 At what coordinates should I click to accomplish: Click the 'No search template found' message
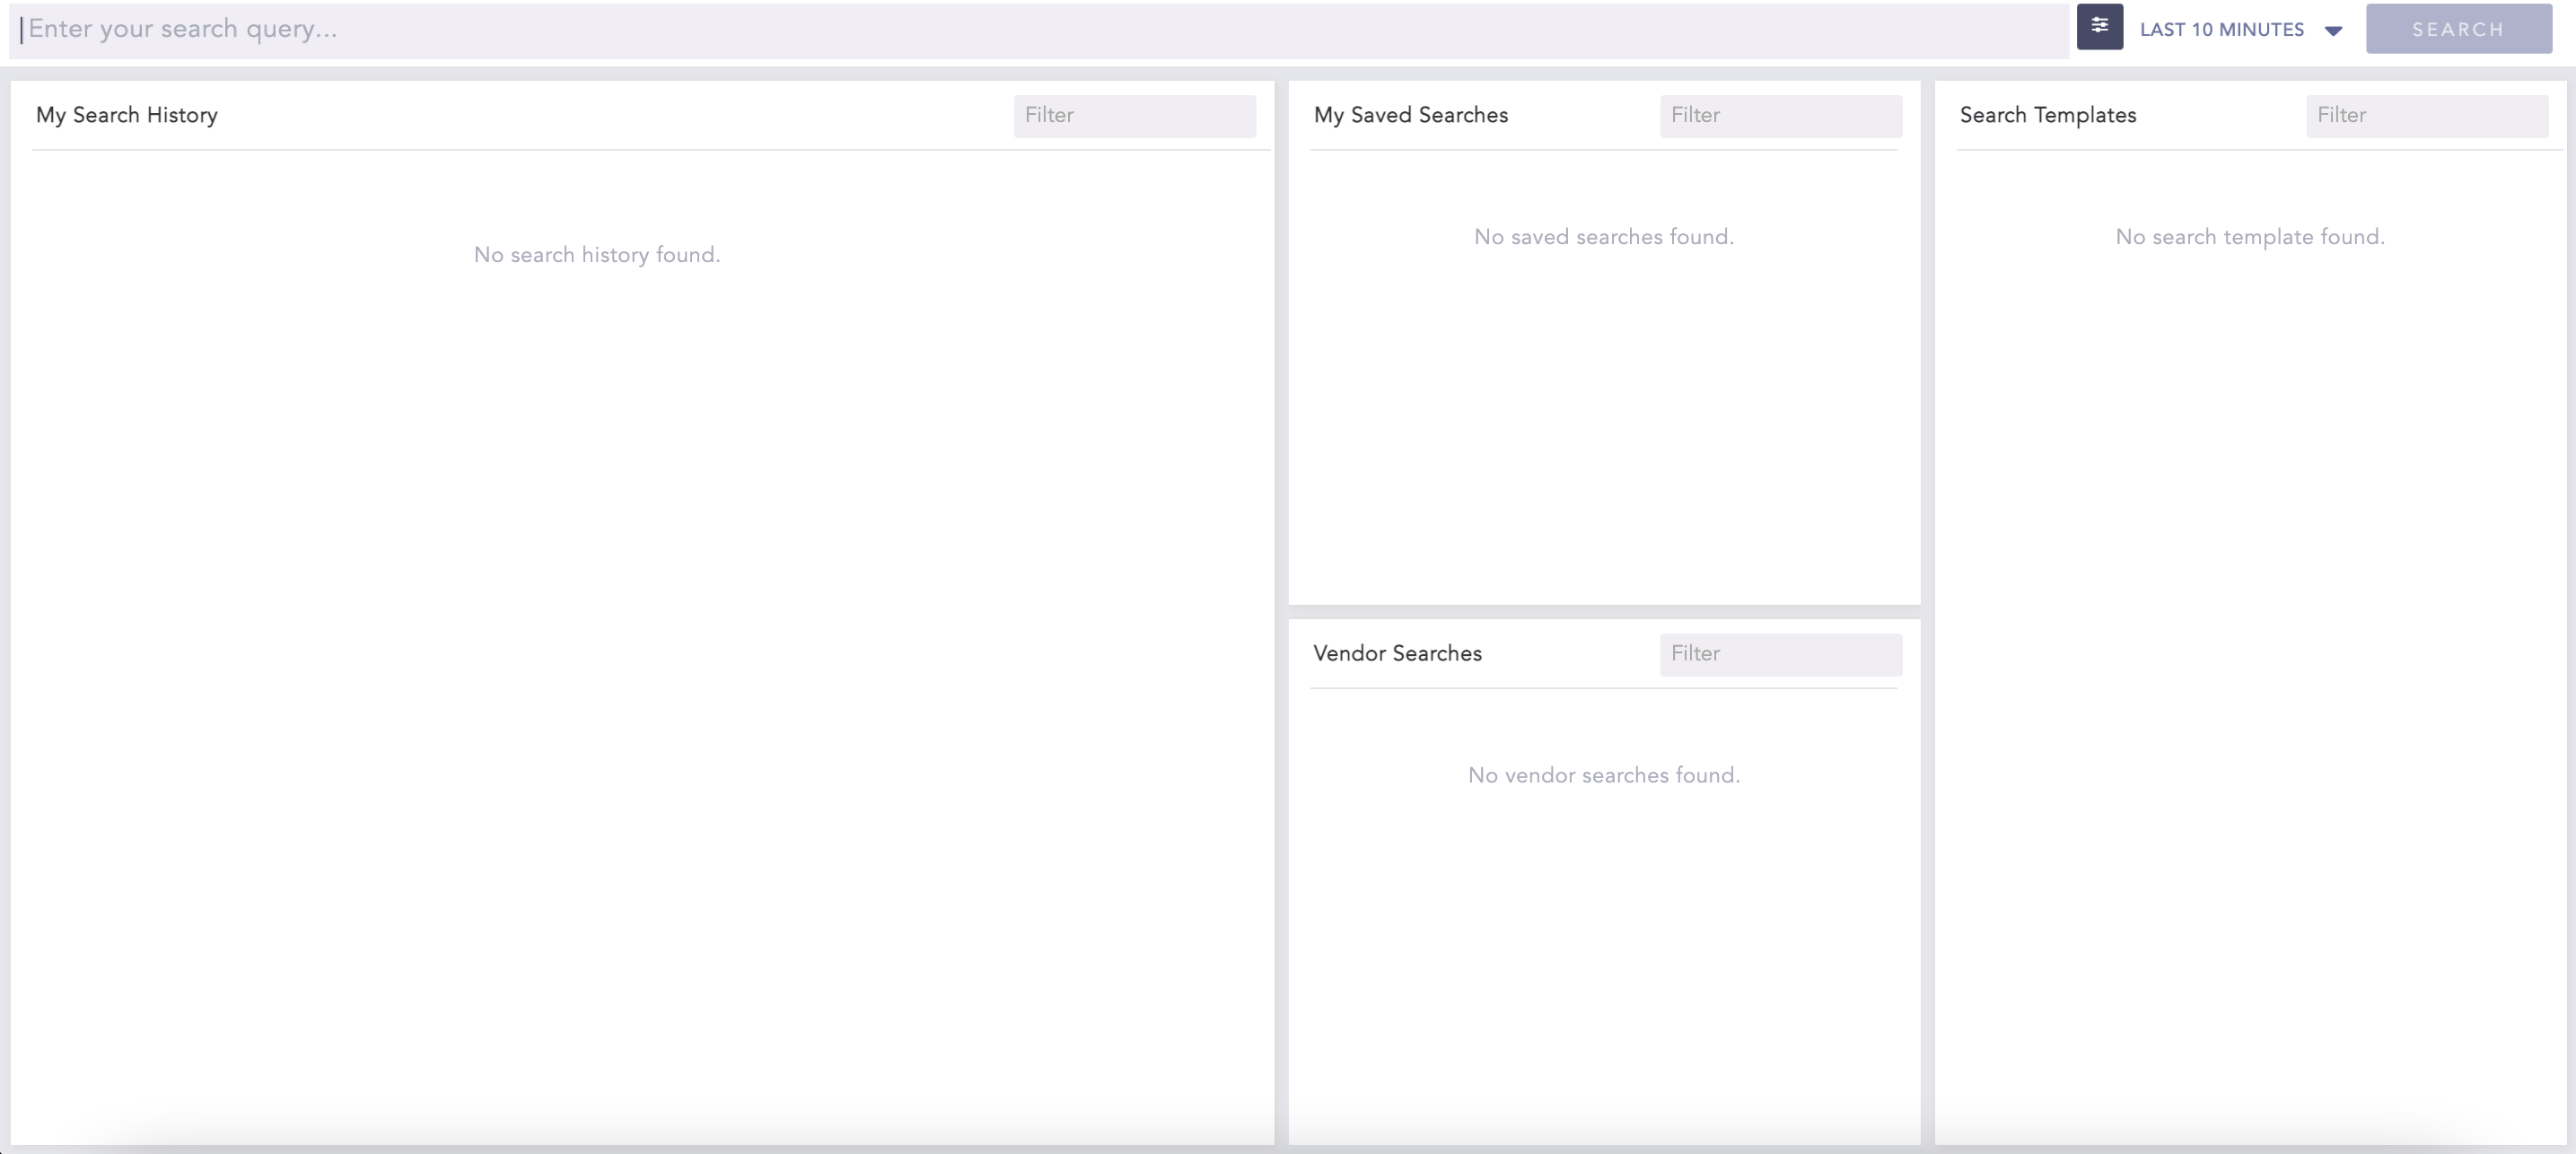point(2249,237)
